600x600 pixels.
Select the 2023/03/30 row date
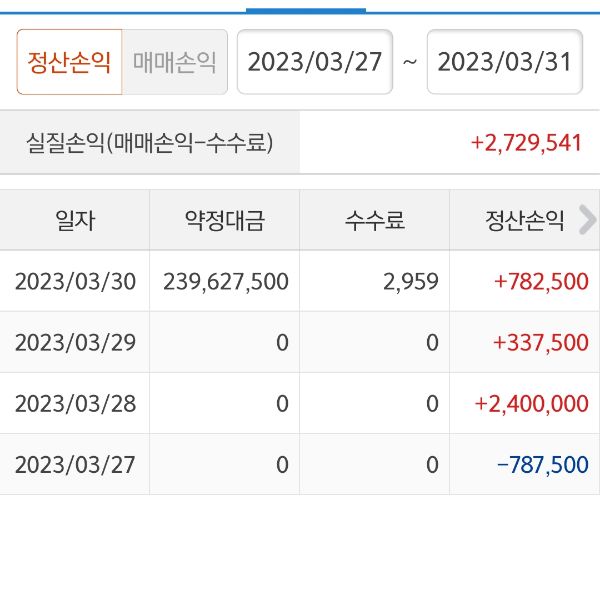(x=75, y=282)
